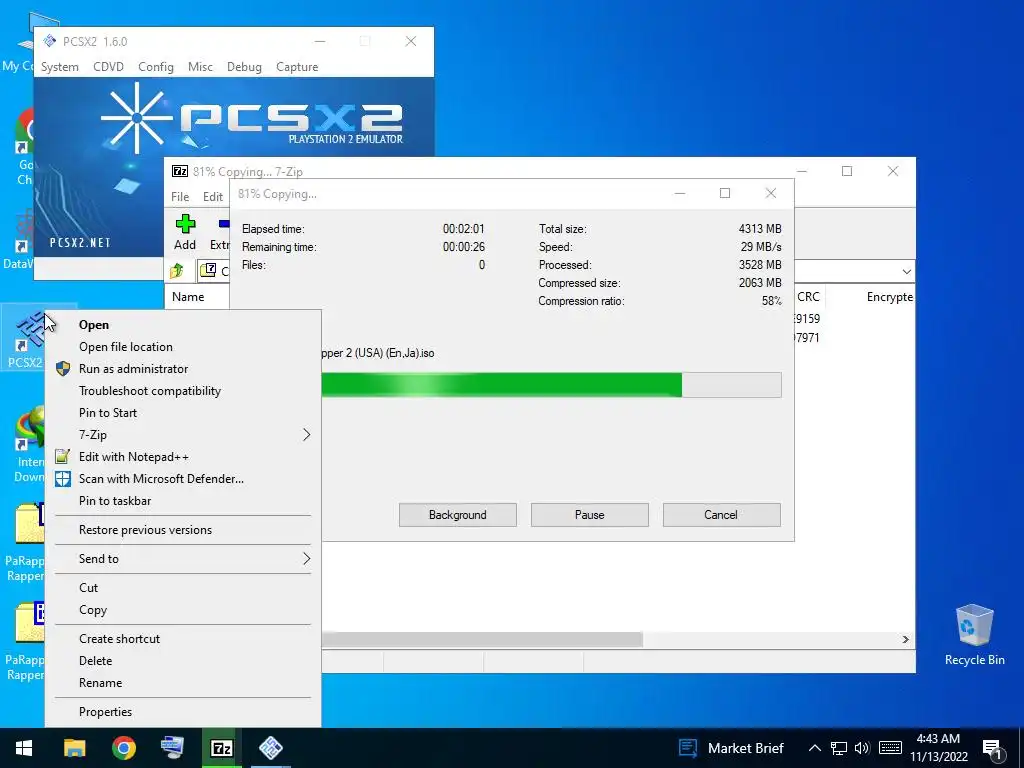Click the computer settings icon in taskbar
1024x768 pixels.
tap(172, 748)
